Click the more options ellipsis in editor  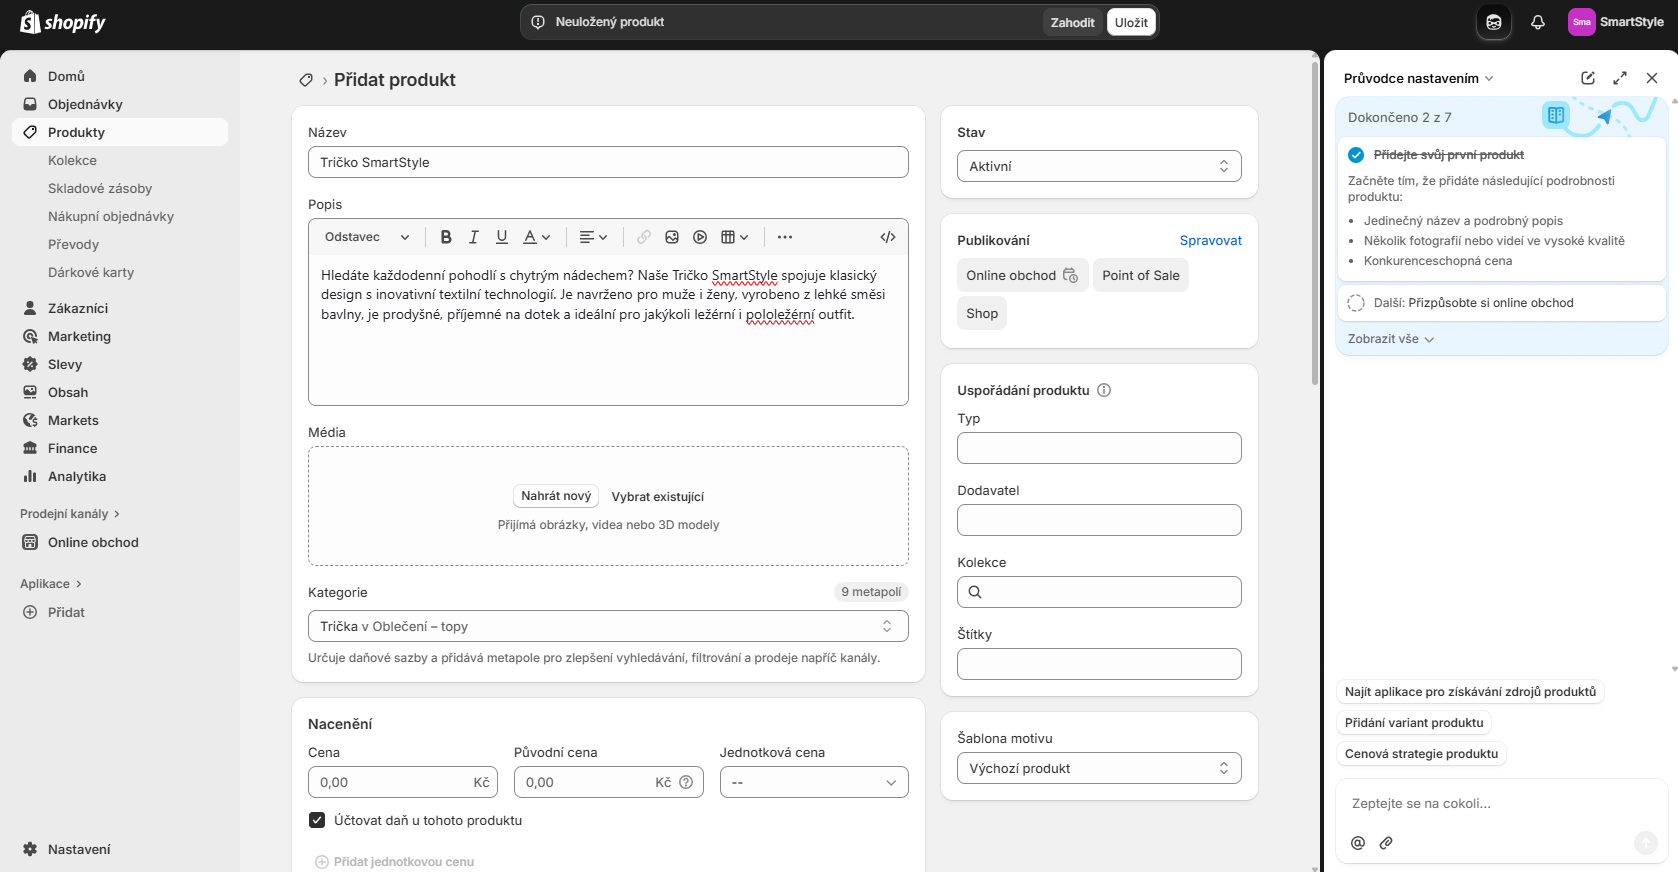click(785, 237)
